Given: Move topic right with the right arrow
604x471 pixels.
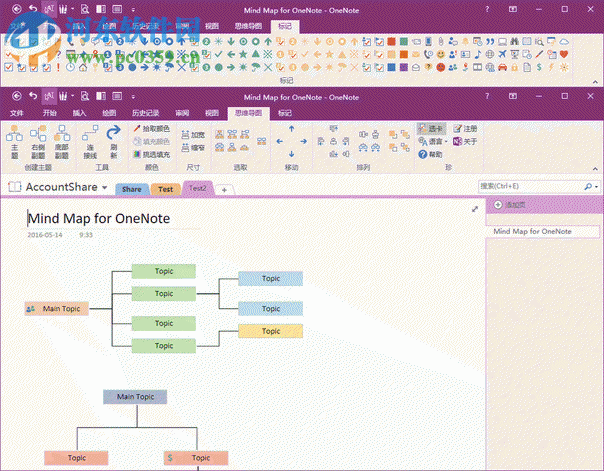Looking at the screenshot, I should click(304, 141).
